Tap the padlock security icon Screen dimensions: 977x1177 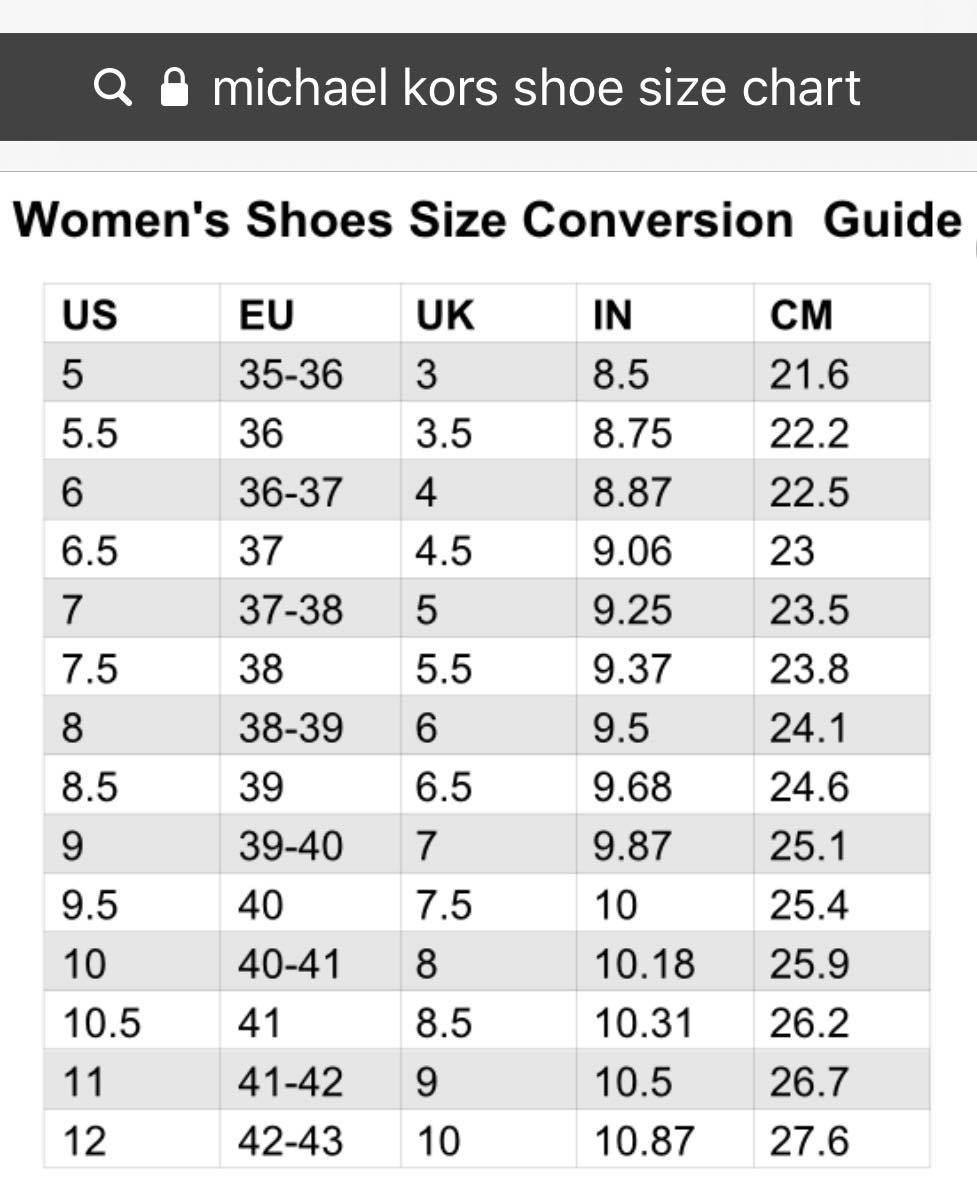[x=175, y=88]
